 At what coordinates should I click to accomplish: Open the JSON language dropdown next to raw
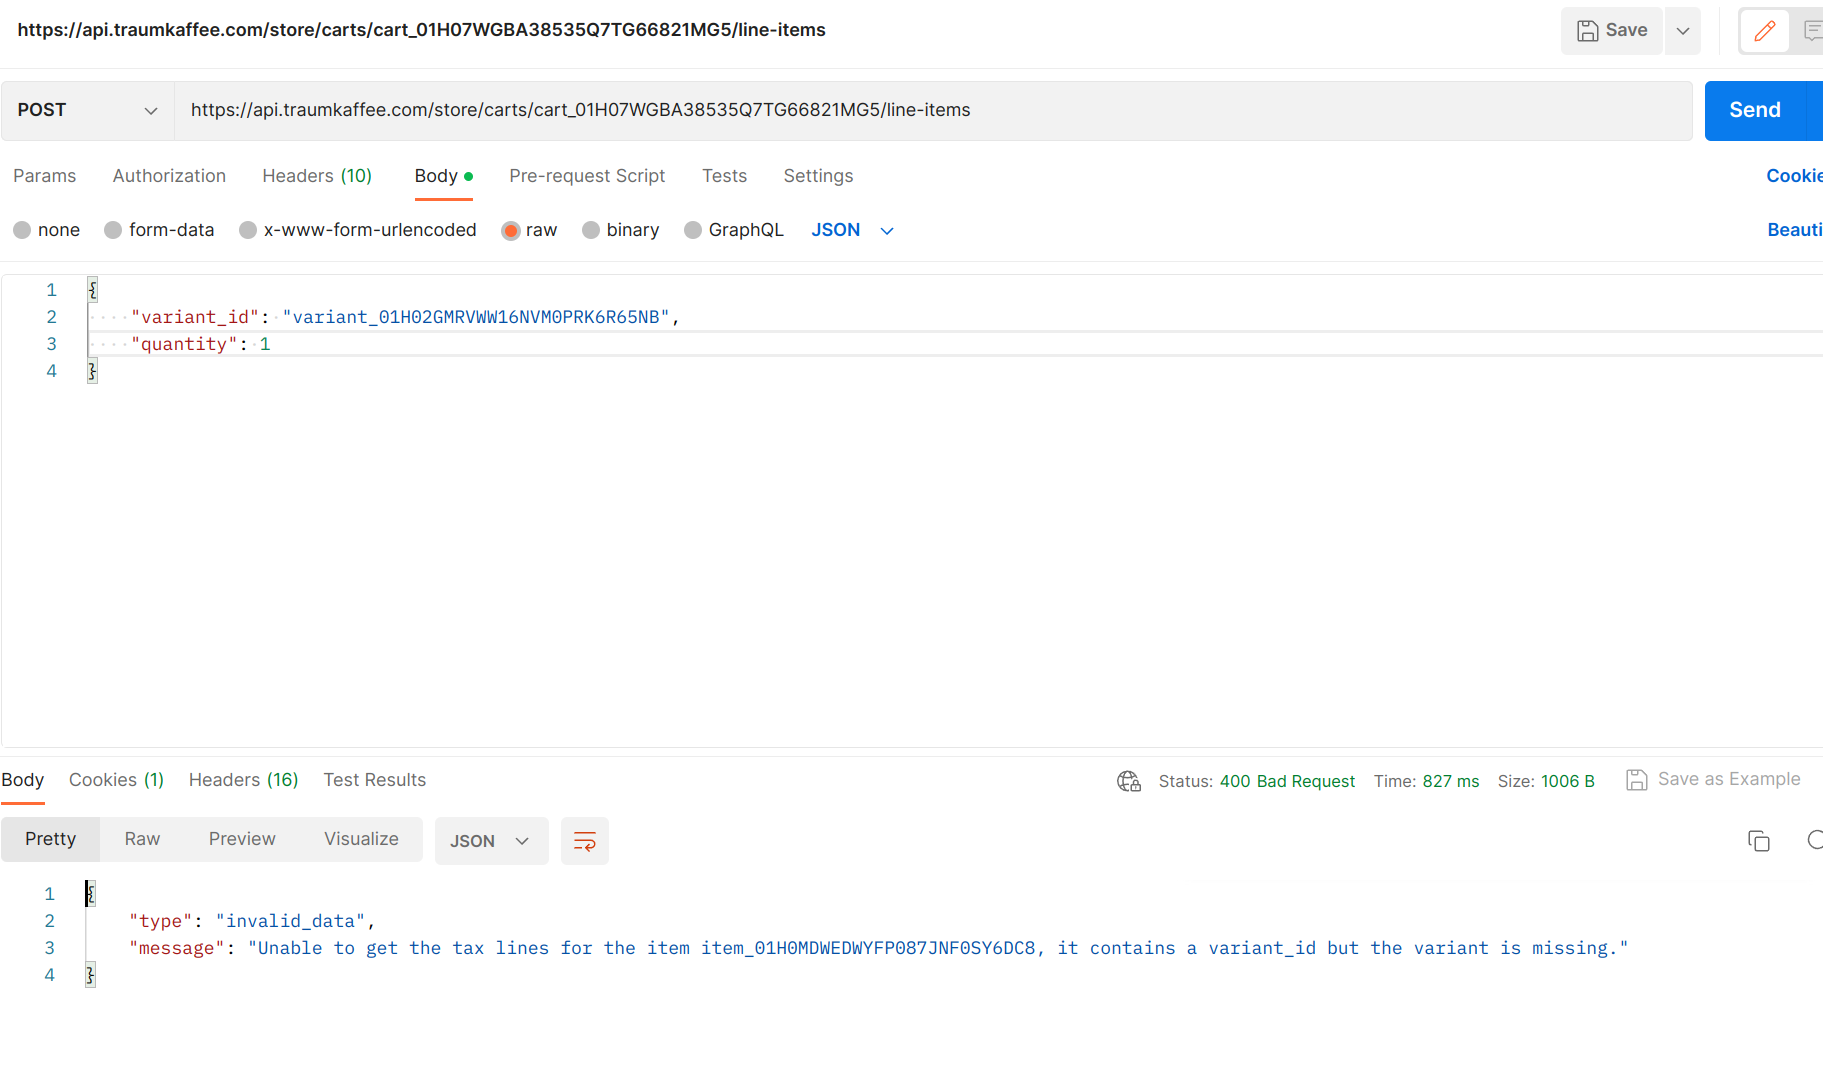(852, 229)
